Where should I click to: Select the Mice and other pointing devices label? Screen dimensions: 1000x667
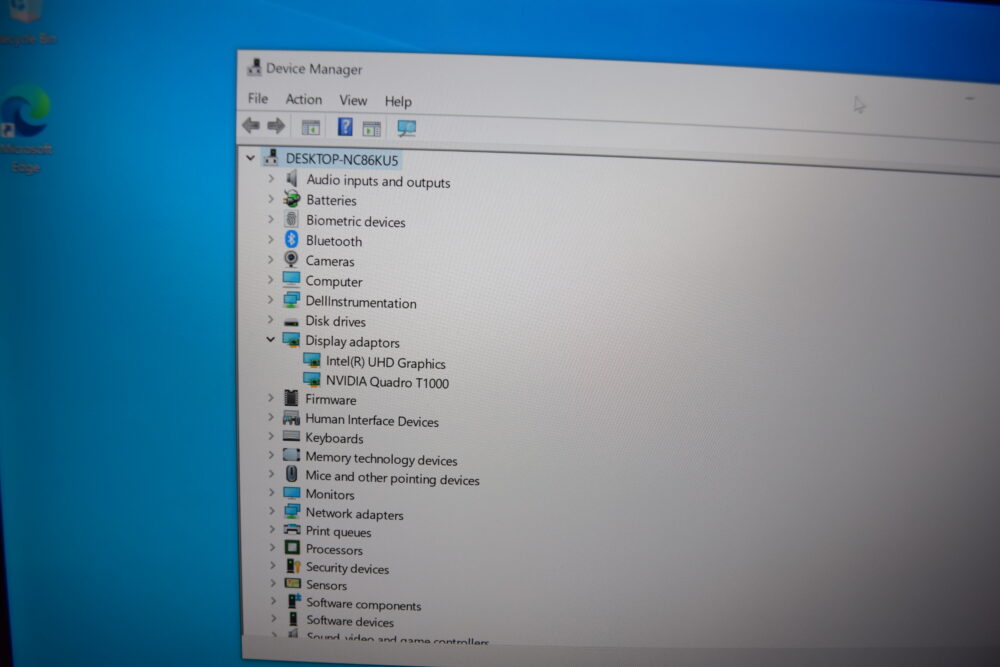coord(392,478)
